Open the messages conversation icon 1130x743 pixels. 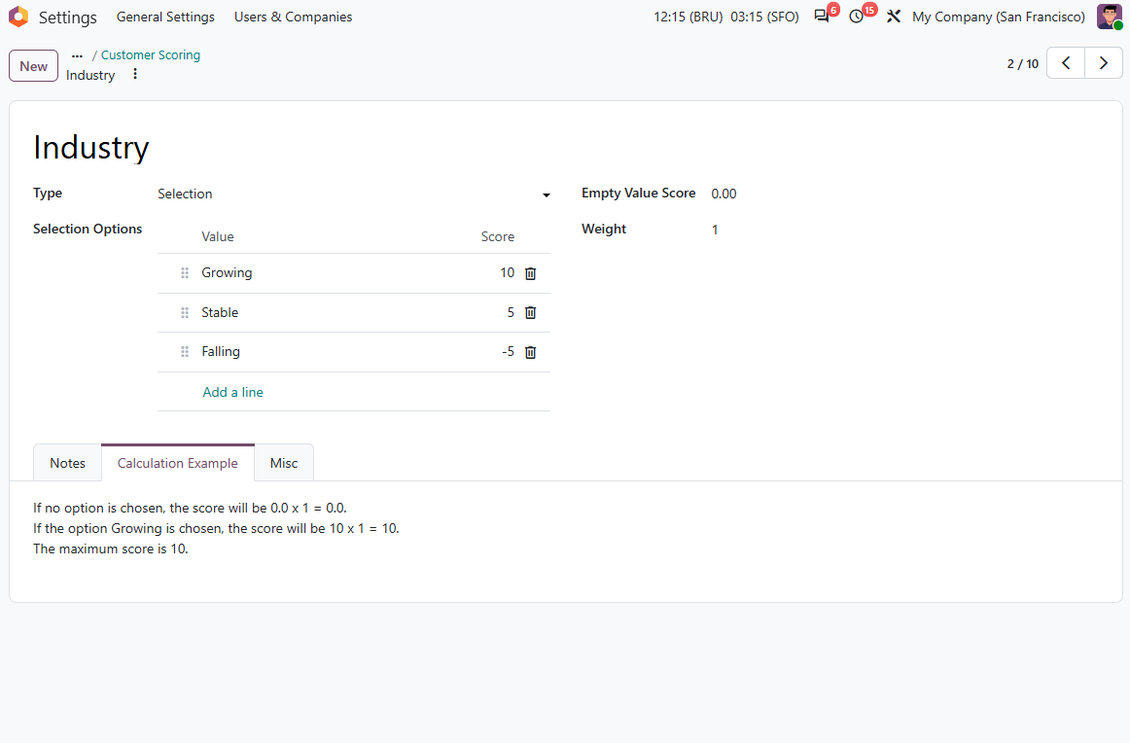click(x=822, y=17)
